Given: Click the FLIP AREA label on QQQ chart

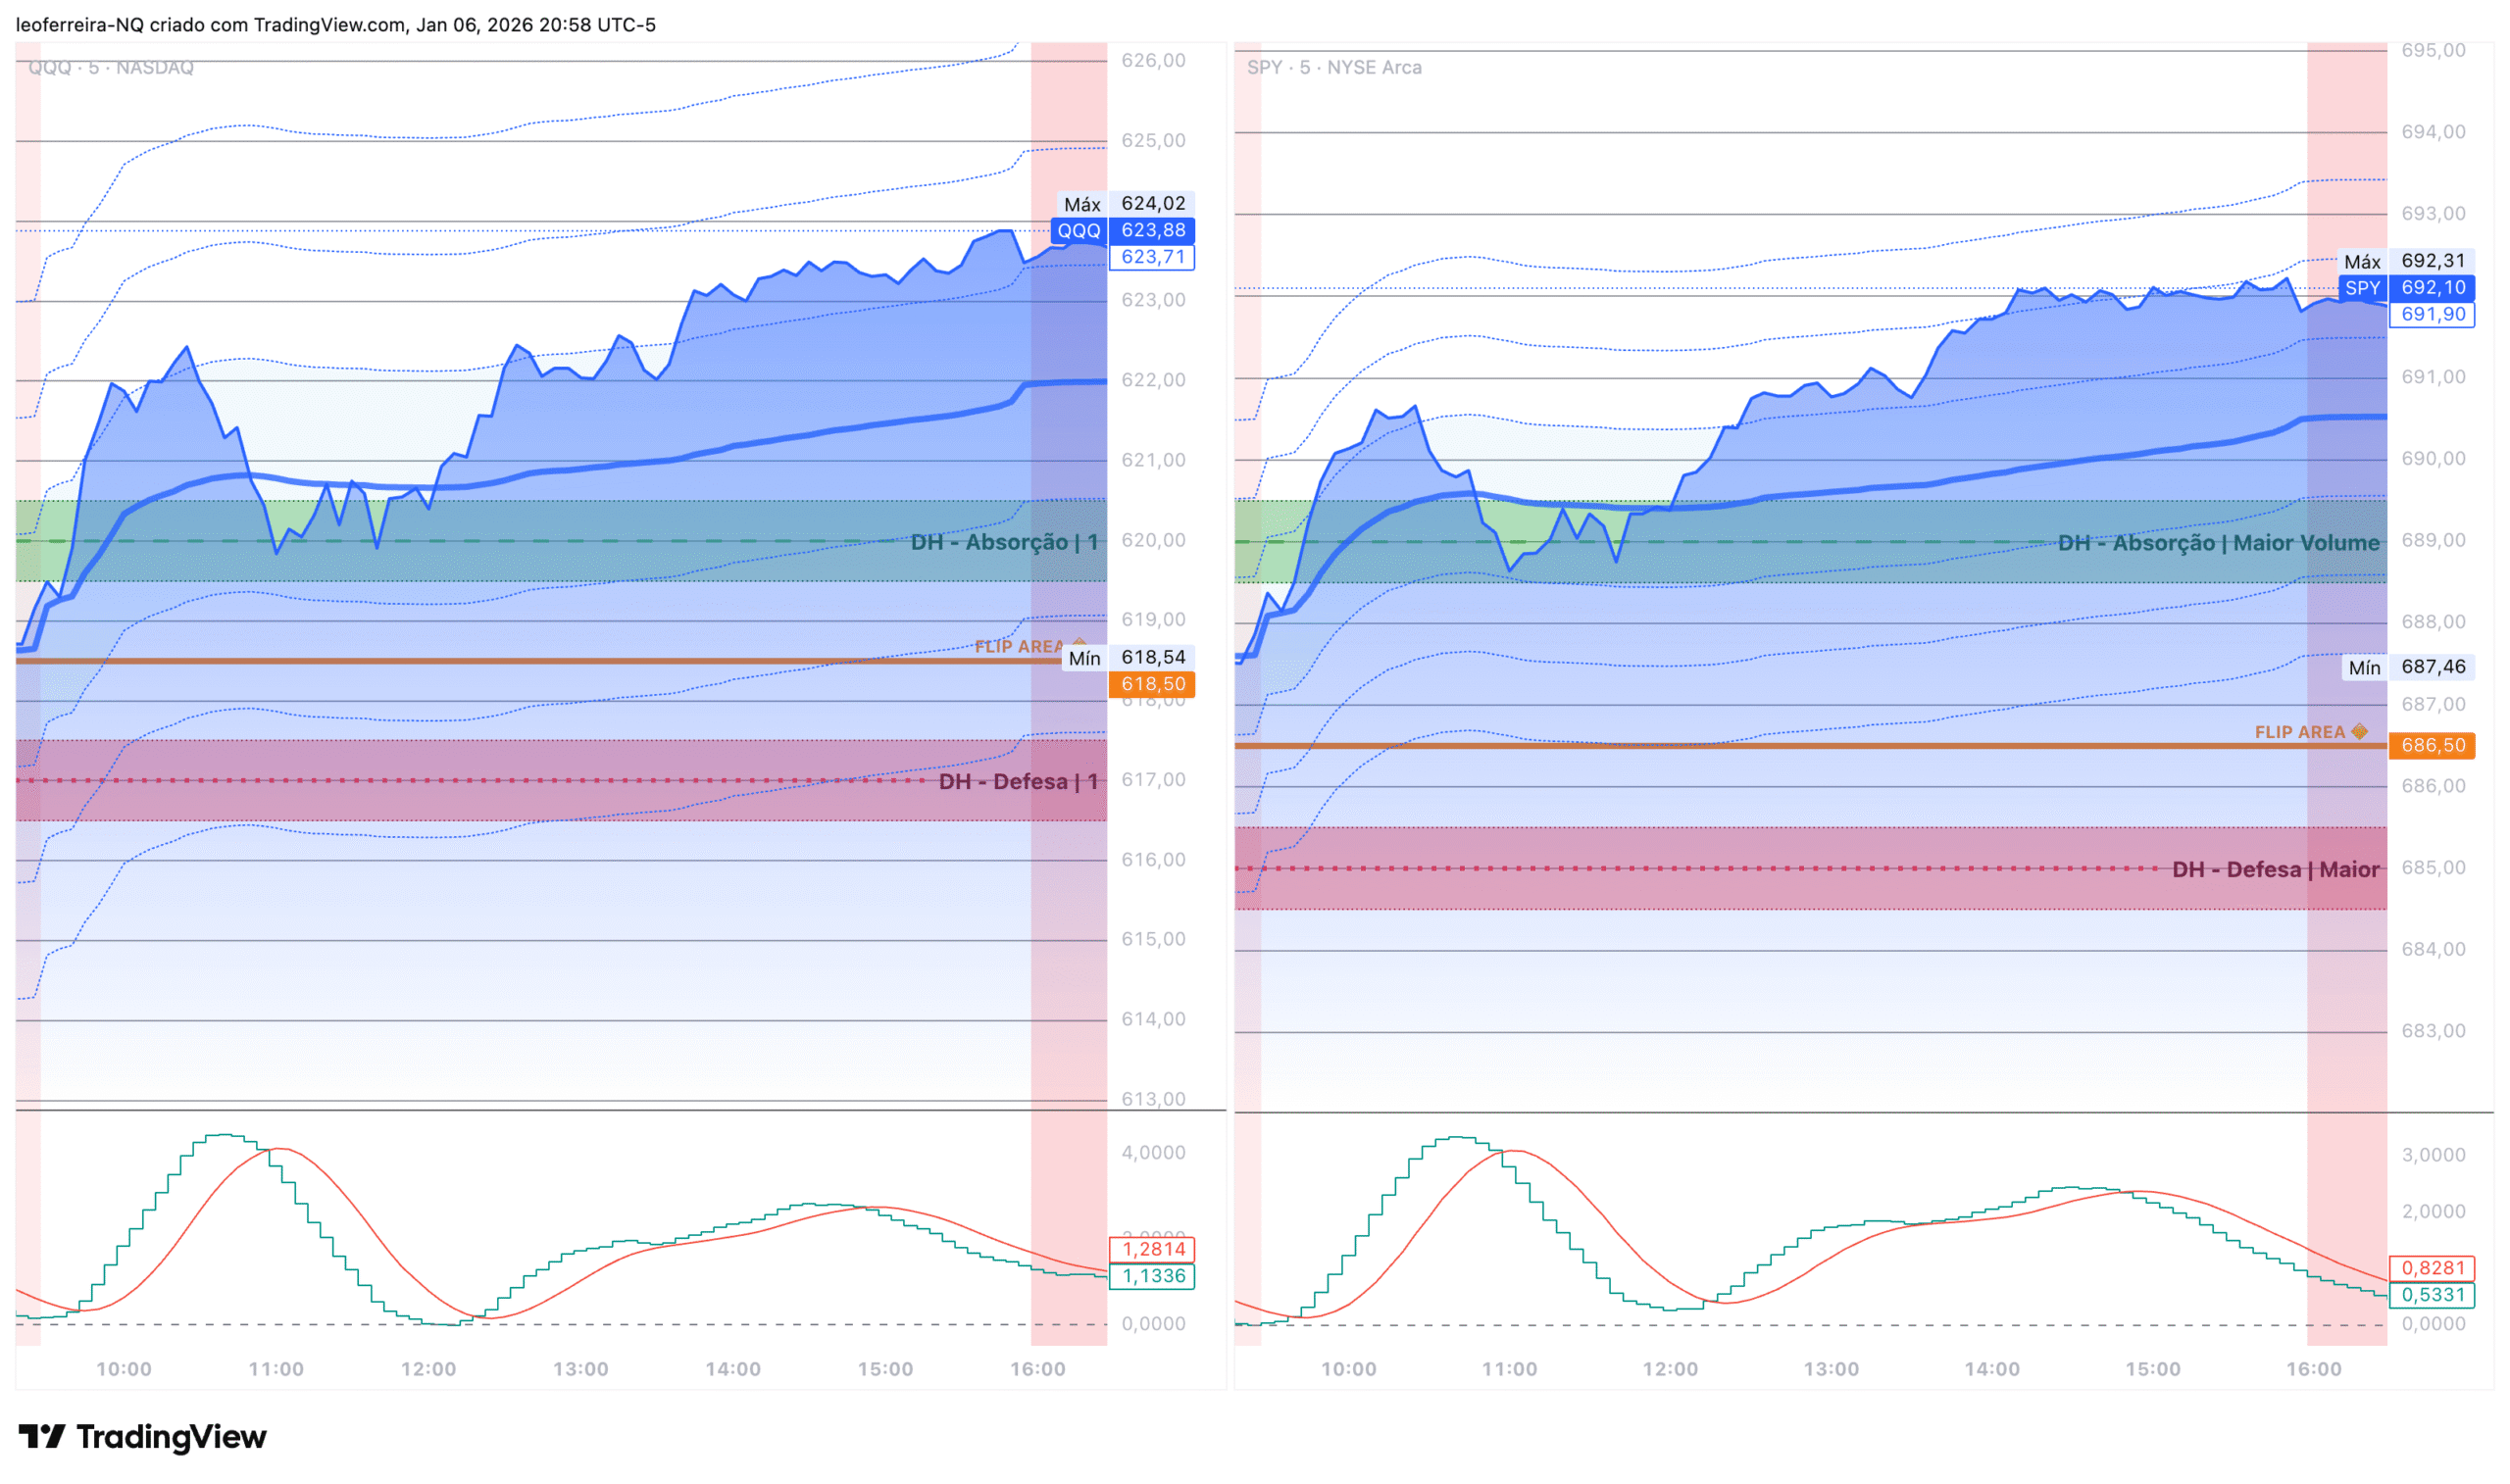Looking at the screenshot, I should [x=1018, y=647].
